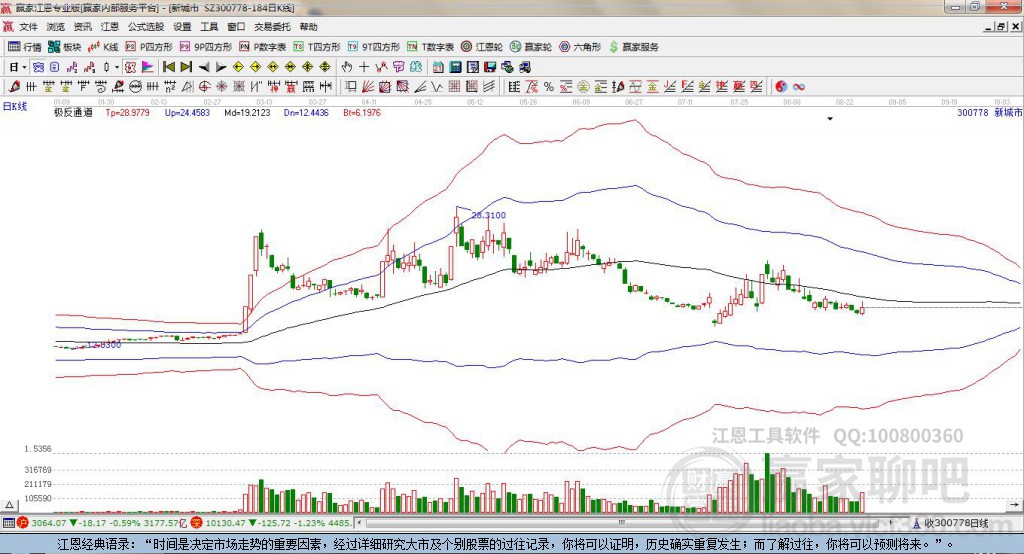Click the Up=24.4583 indicator value
The width and height of the screenshot is (1024, 554).
(187, 112)
